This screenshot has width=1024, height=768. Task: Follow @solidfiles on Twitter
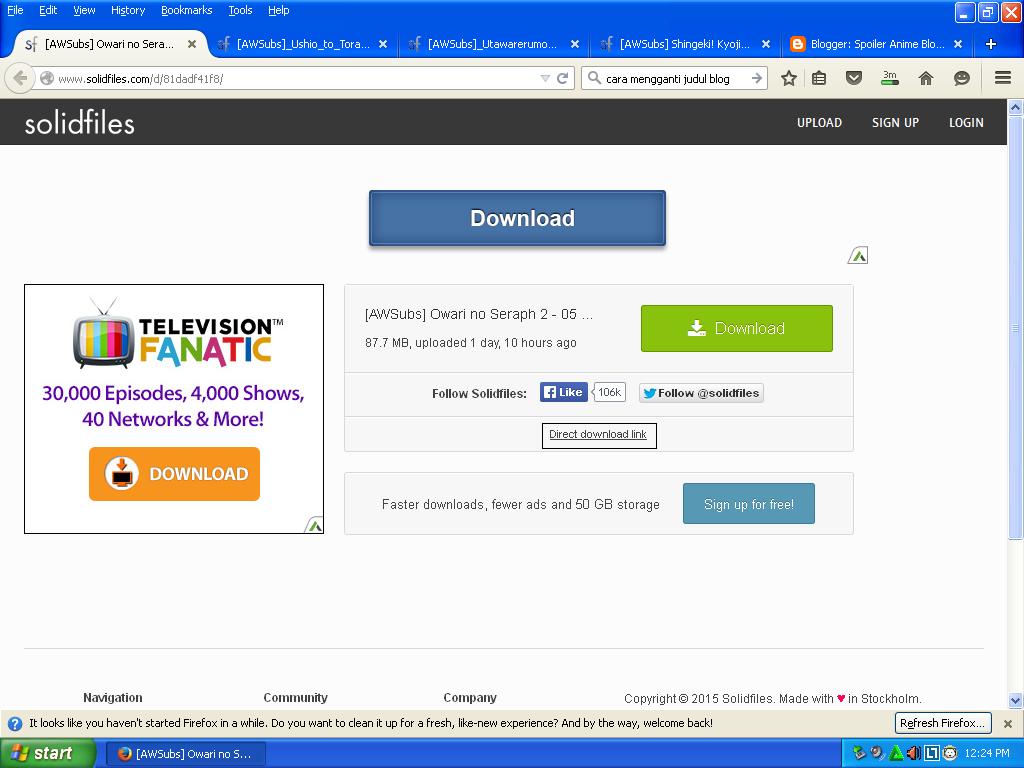coord(702,393)
